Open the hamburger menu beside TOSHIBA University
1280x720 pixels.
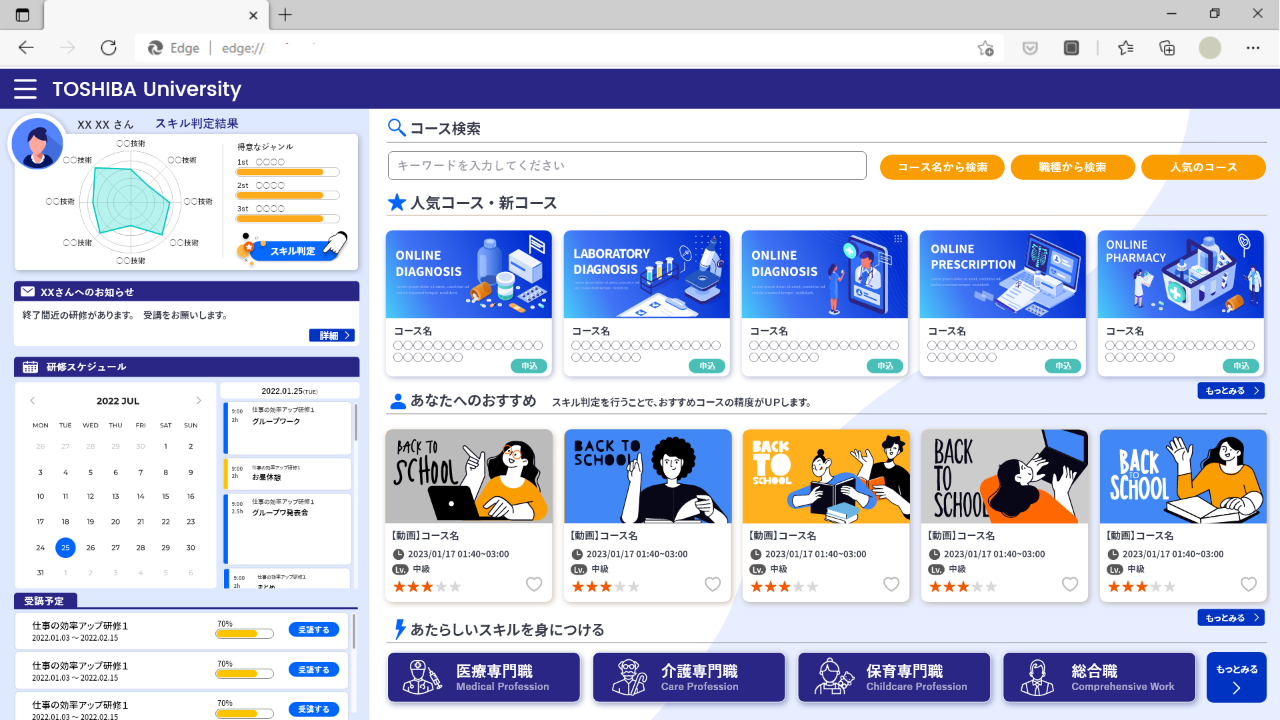(x=25, y=89)
